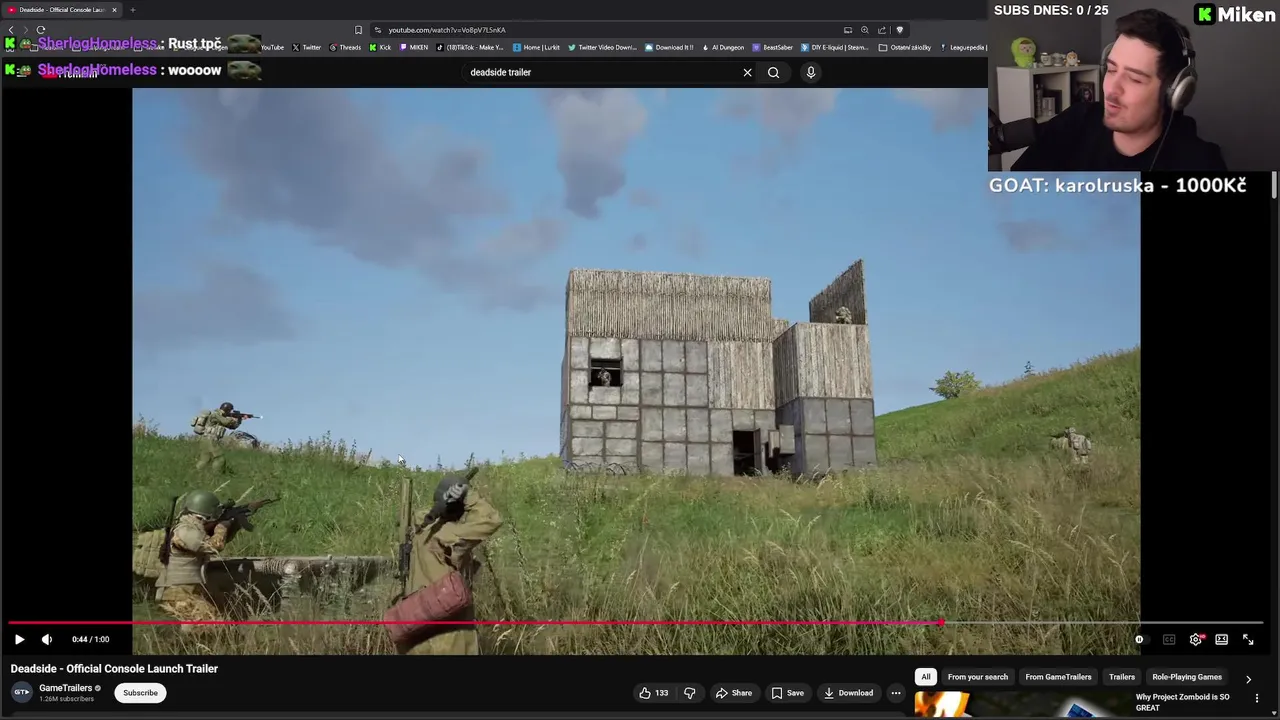Image resolution: width=1280 pixels, height=720 pixels.
Task: Click the video title text
Action: pos(114,669)
